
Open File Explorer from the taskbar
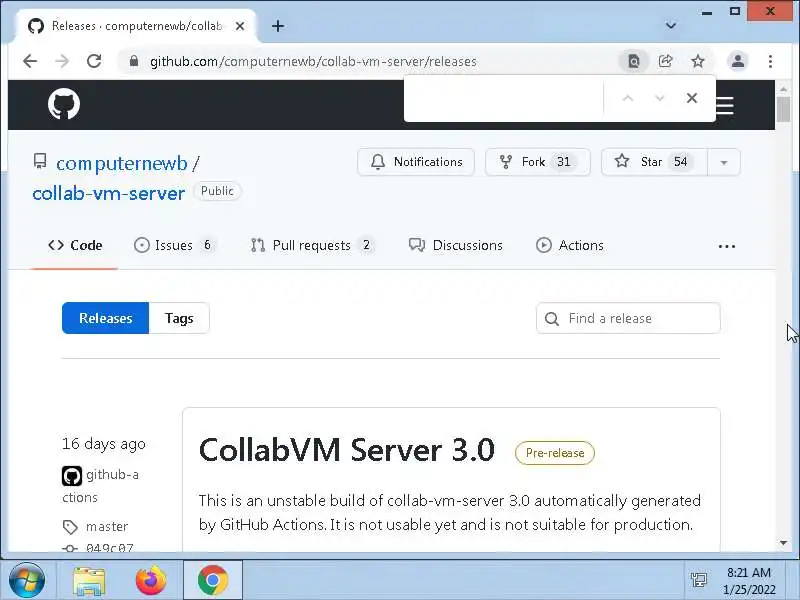click(x=89, y=581)
